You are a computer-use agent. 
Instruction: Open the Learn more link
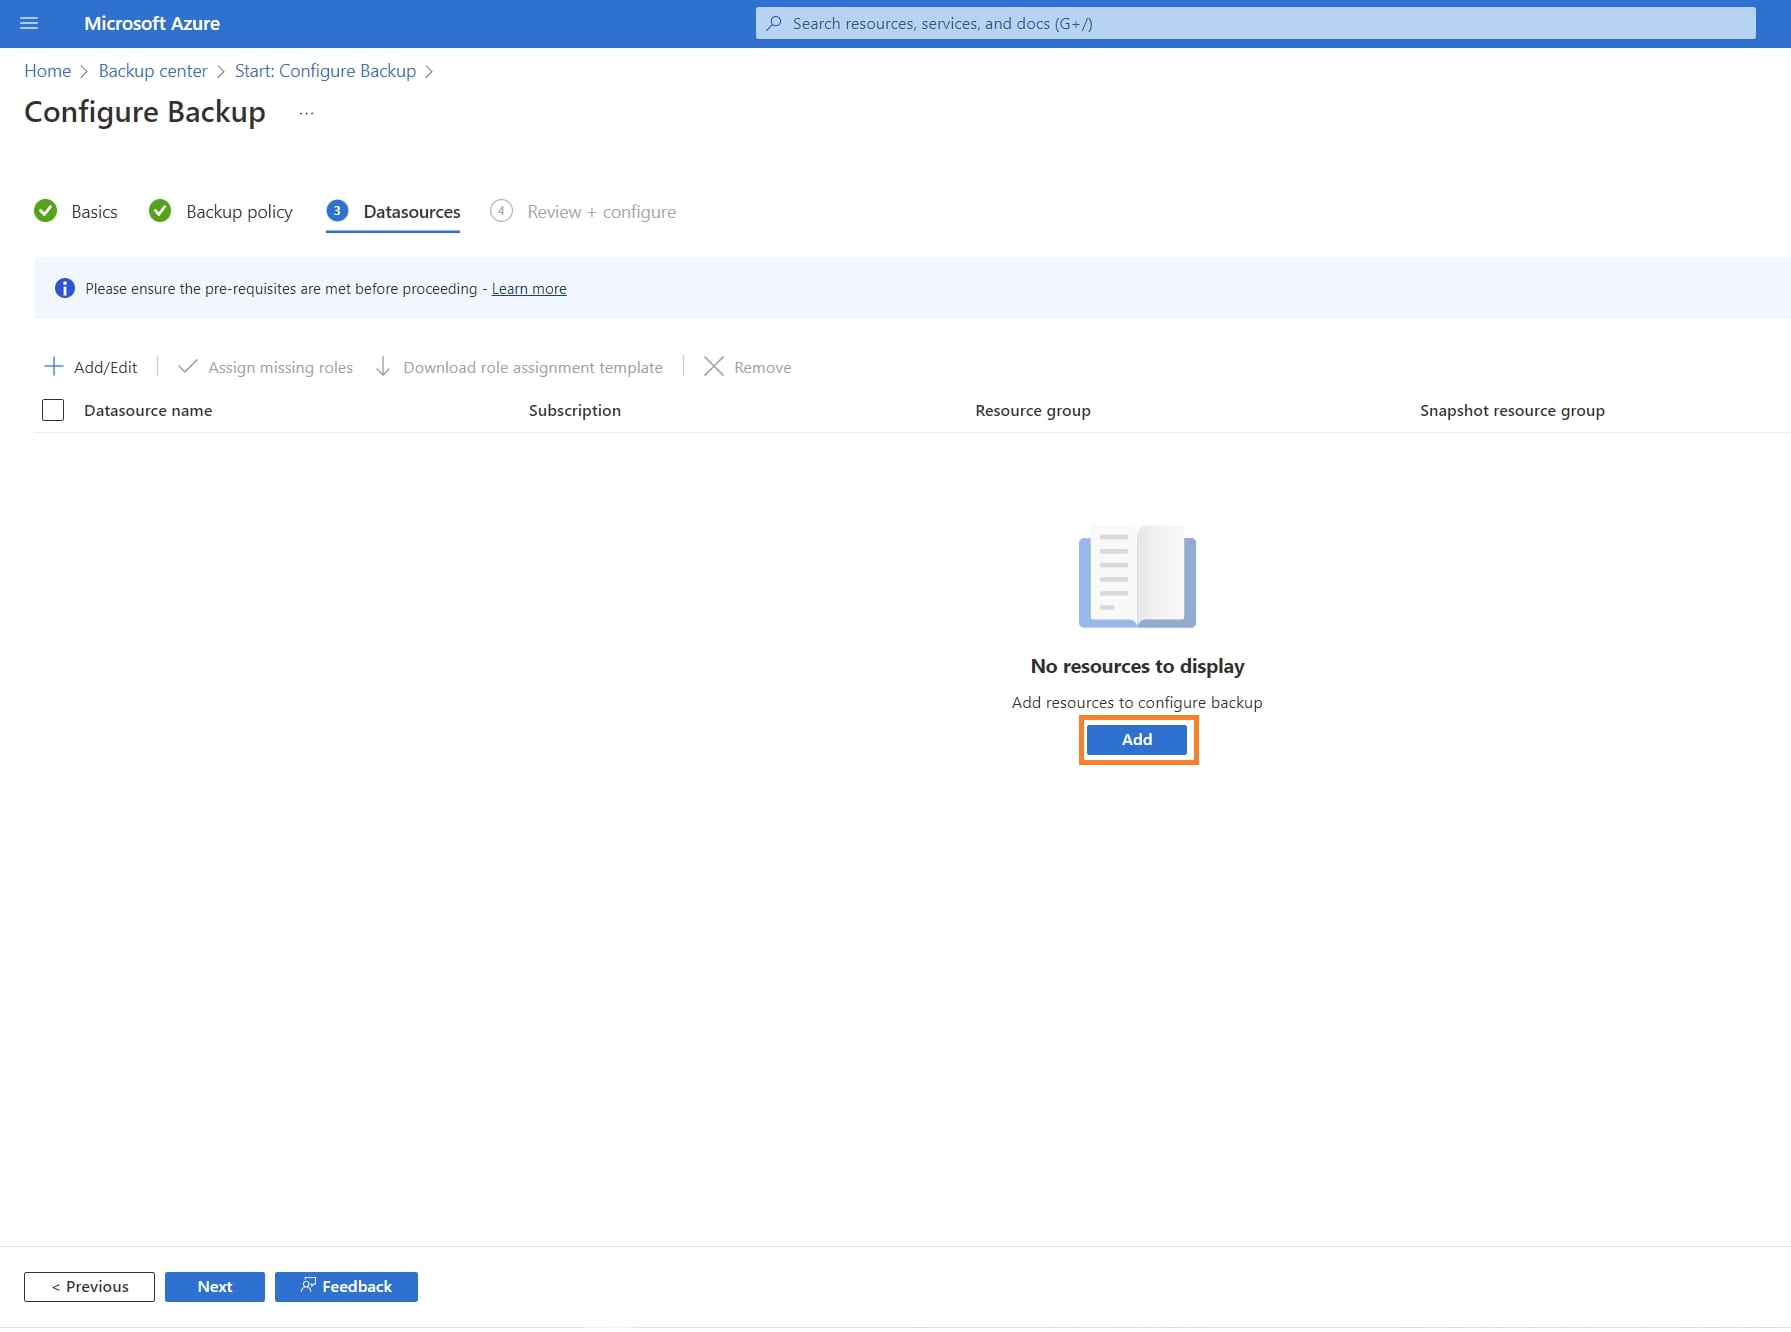pos(529,289)
